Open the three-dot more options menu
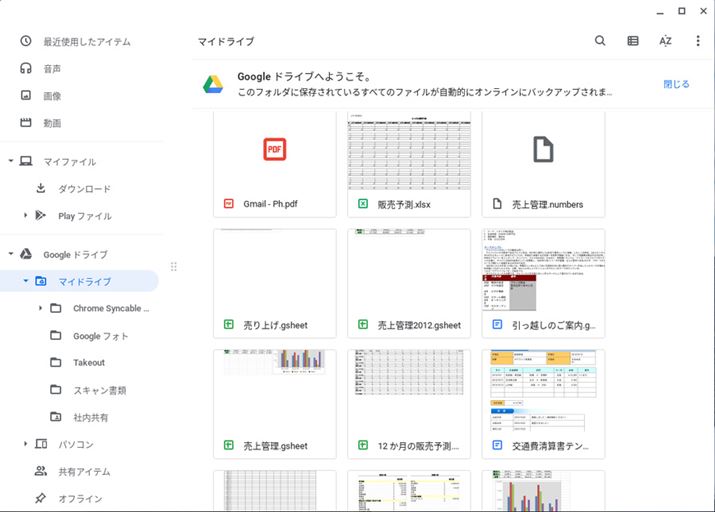Viewport: 715px width, 512px height. coord(698,41)
